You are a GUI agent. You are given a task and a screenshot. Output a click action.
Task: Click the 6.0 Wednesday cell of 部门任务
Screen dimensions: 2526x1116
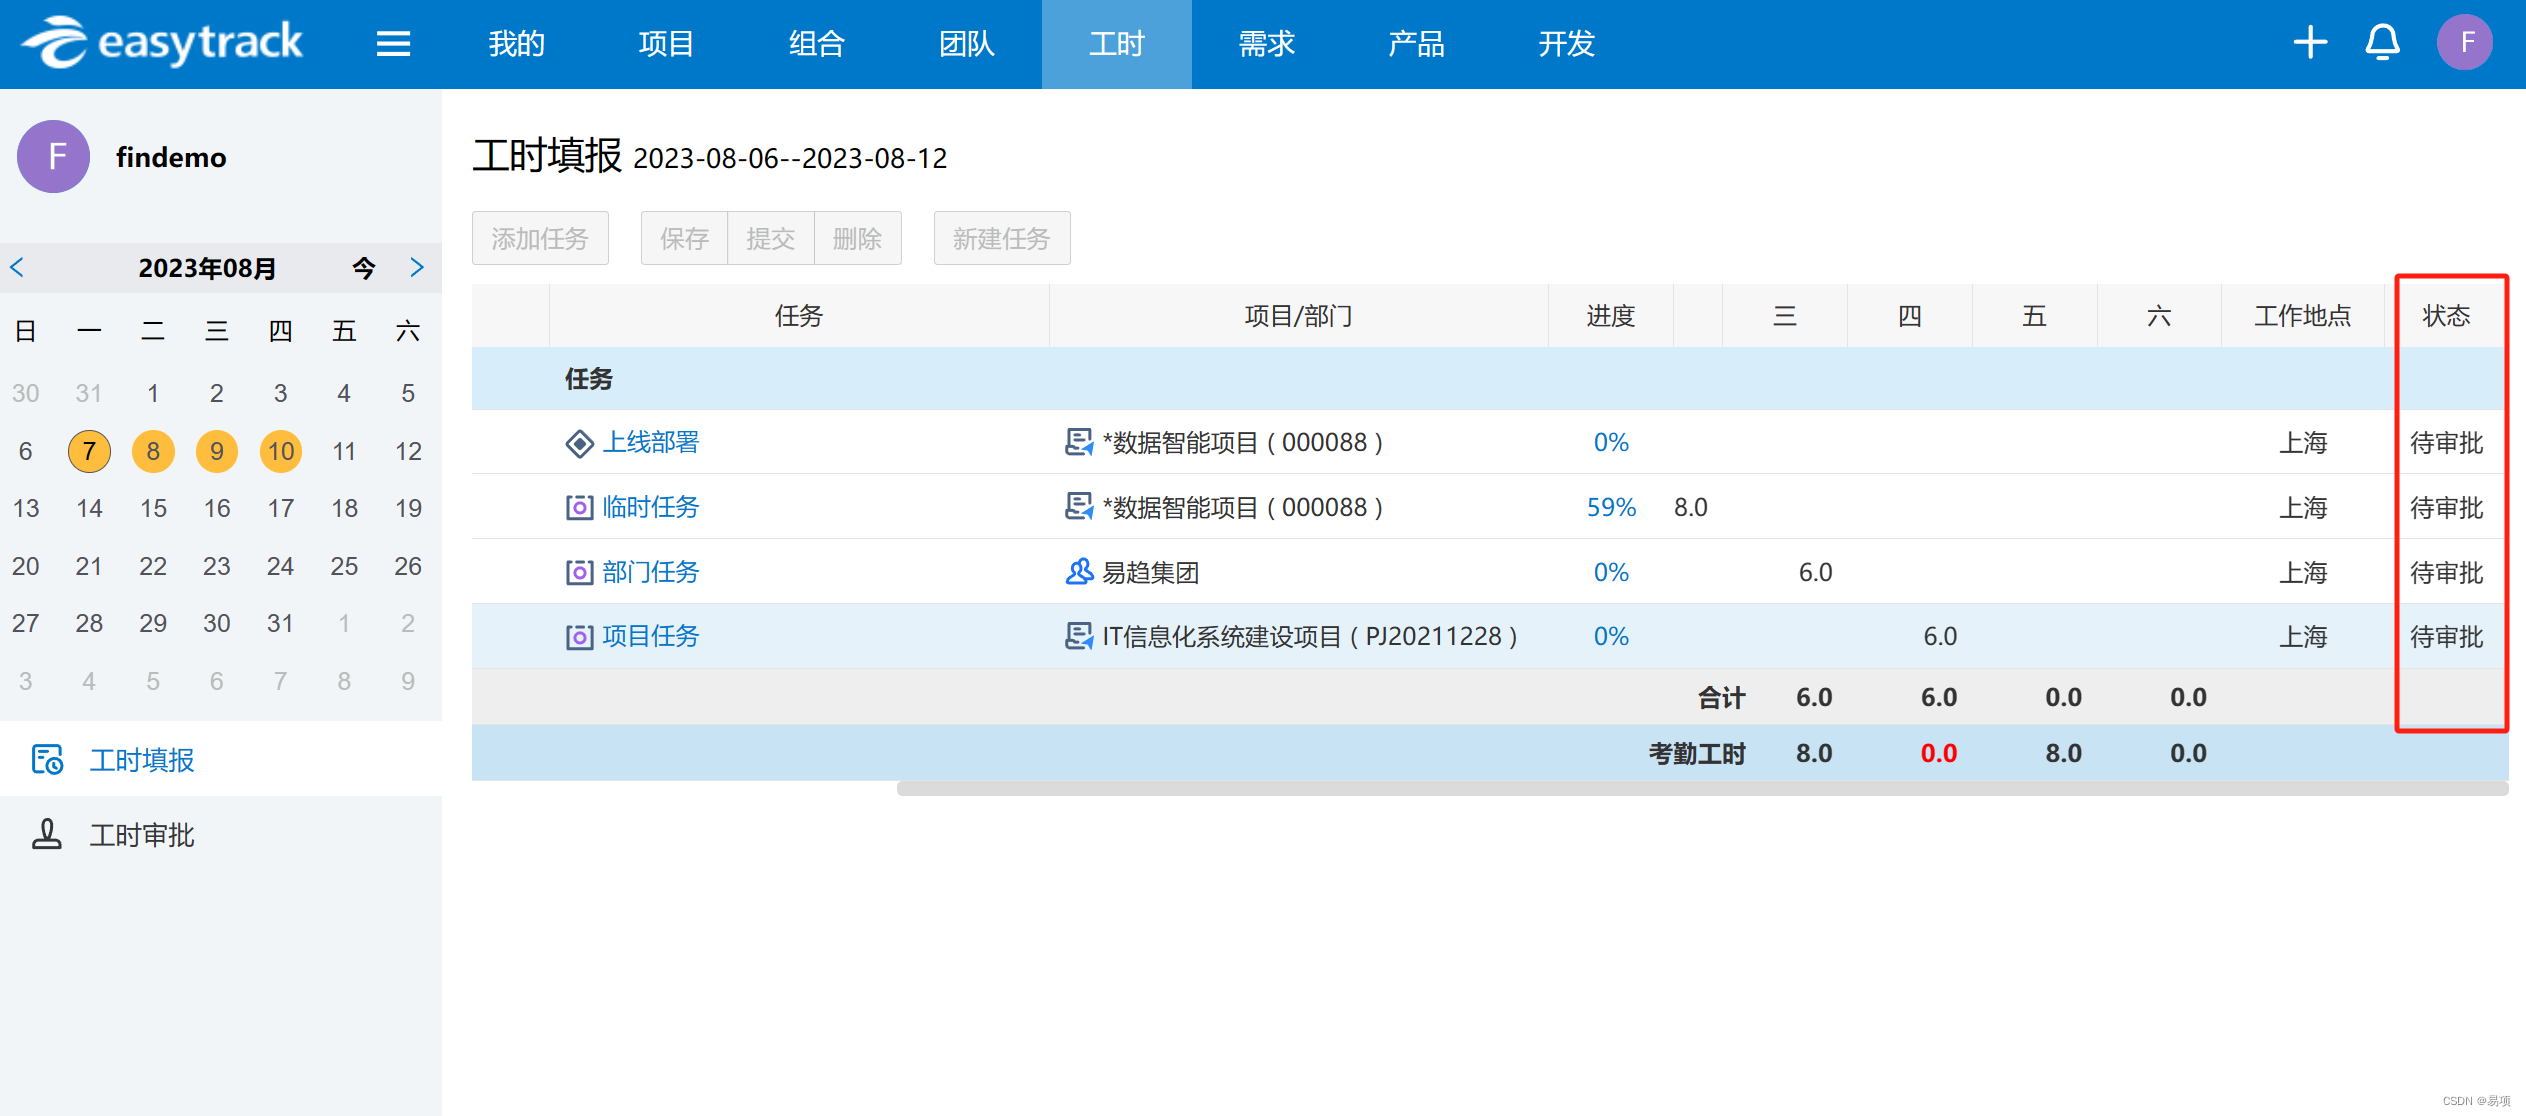pyautogui.click(x=1815, y=572)
